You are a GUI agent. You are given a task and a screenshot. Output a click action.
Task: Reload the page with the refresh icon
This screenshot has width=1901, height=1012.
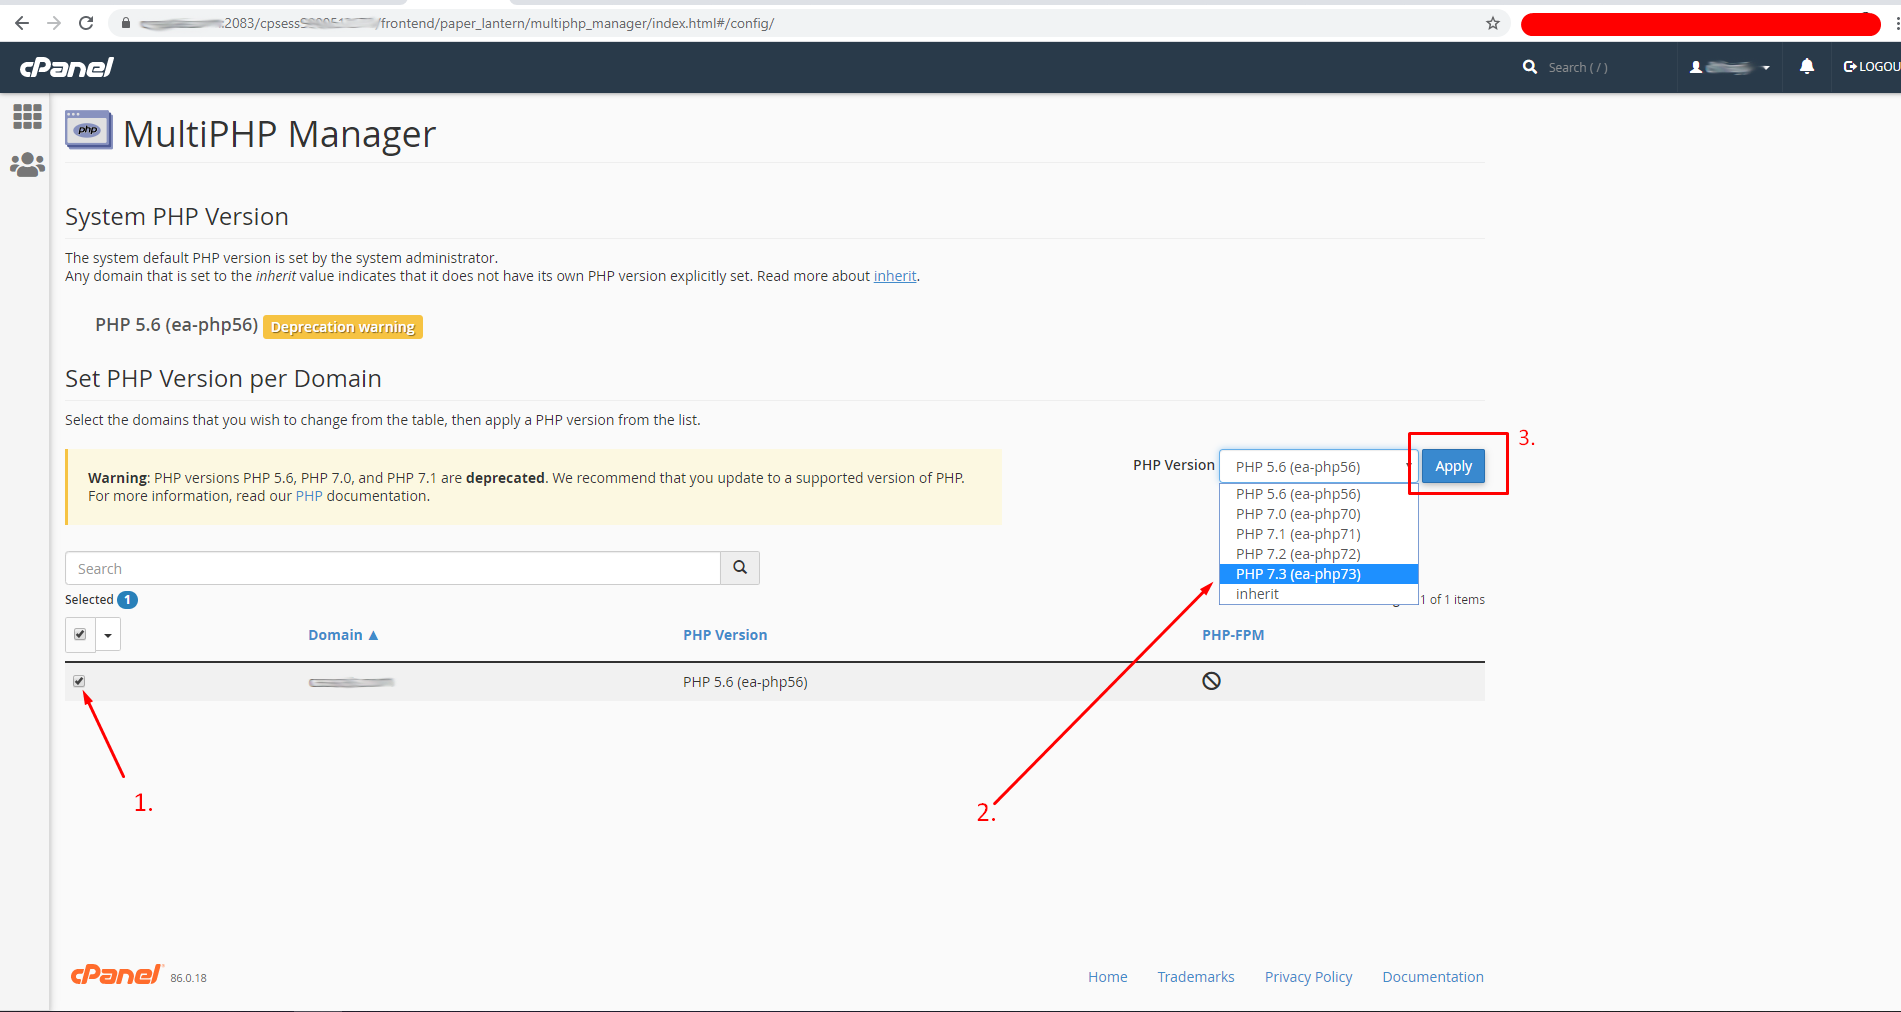tap(86, 23)
